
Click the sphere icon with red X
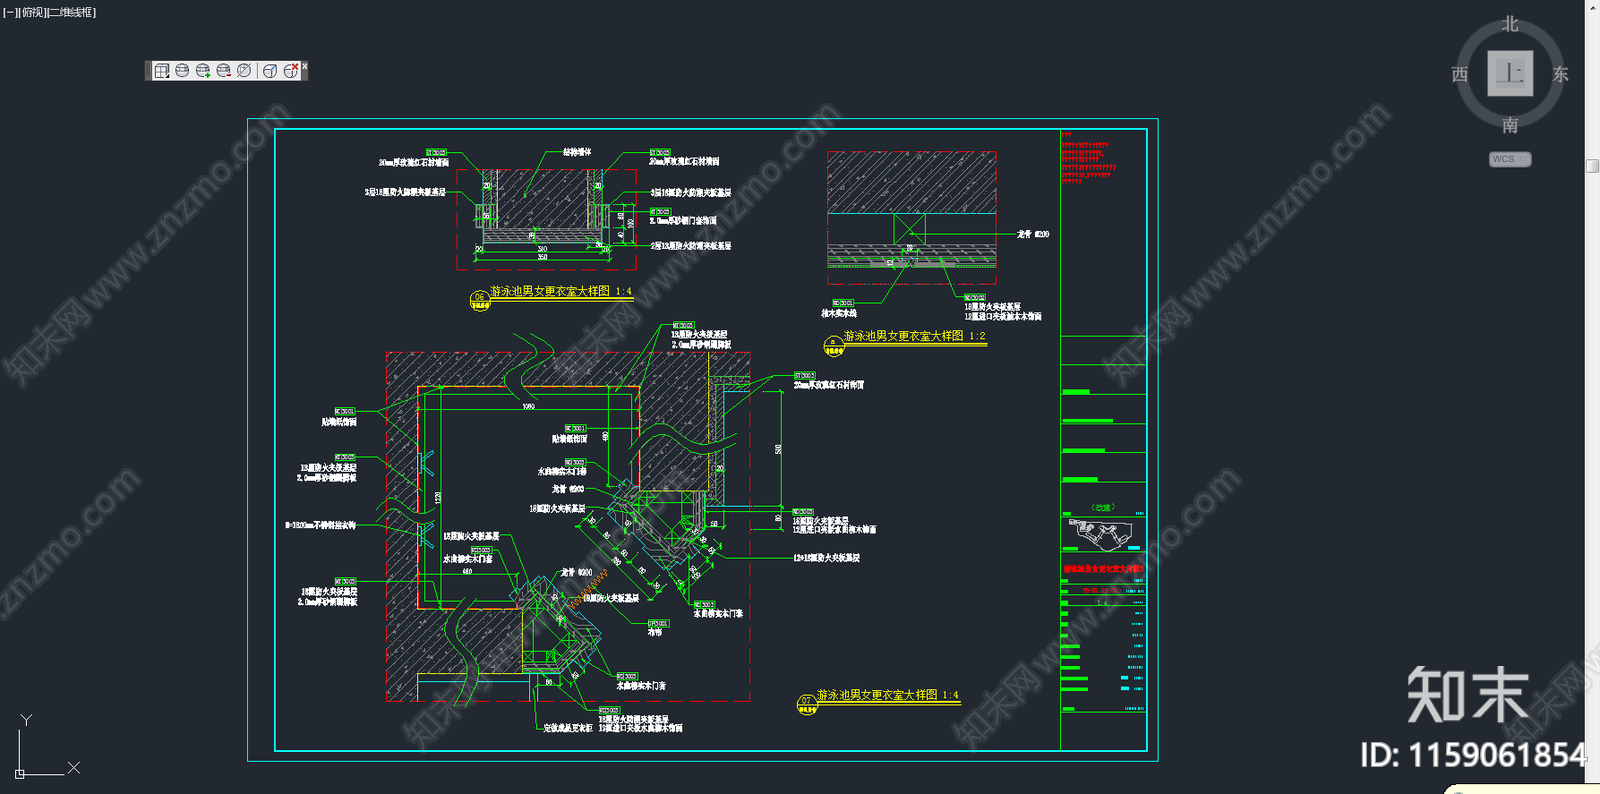291,71
